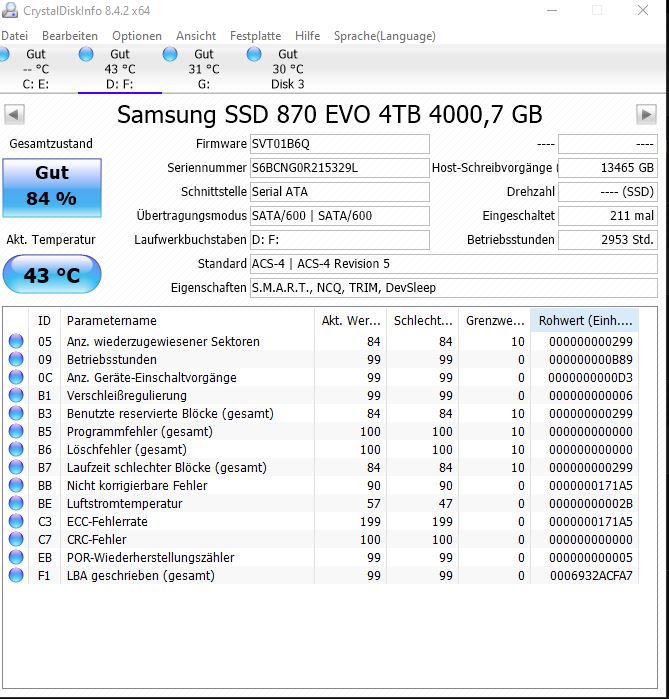Select the Anz. wiederzugewiesener Sektoren row
The image size is (669, 699).
click(321, 341)
